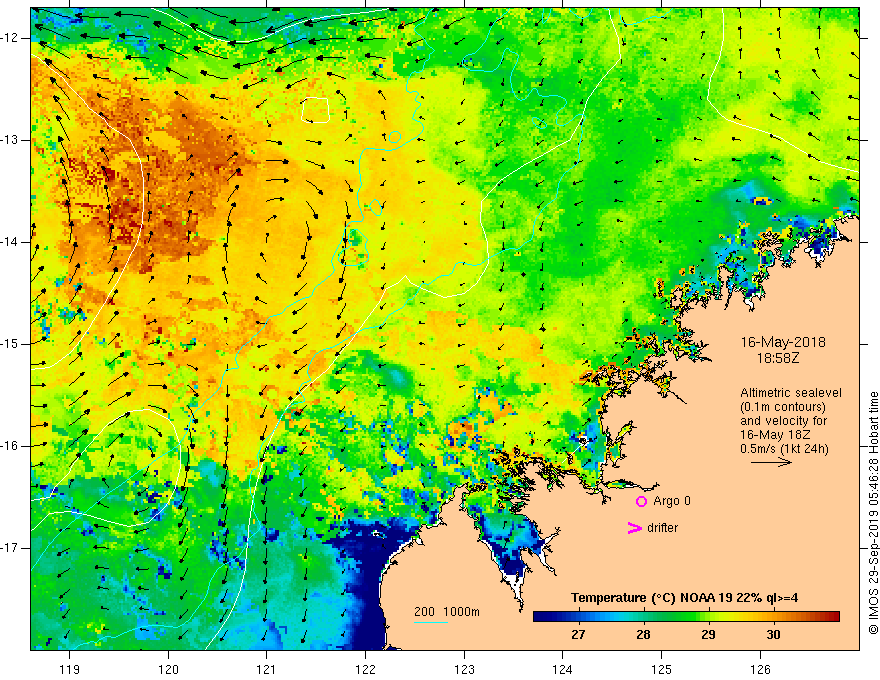Click the colorbar tick label 27
This screenshot has height=680, width=880.
coord(578,635)
